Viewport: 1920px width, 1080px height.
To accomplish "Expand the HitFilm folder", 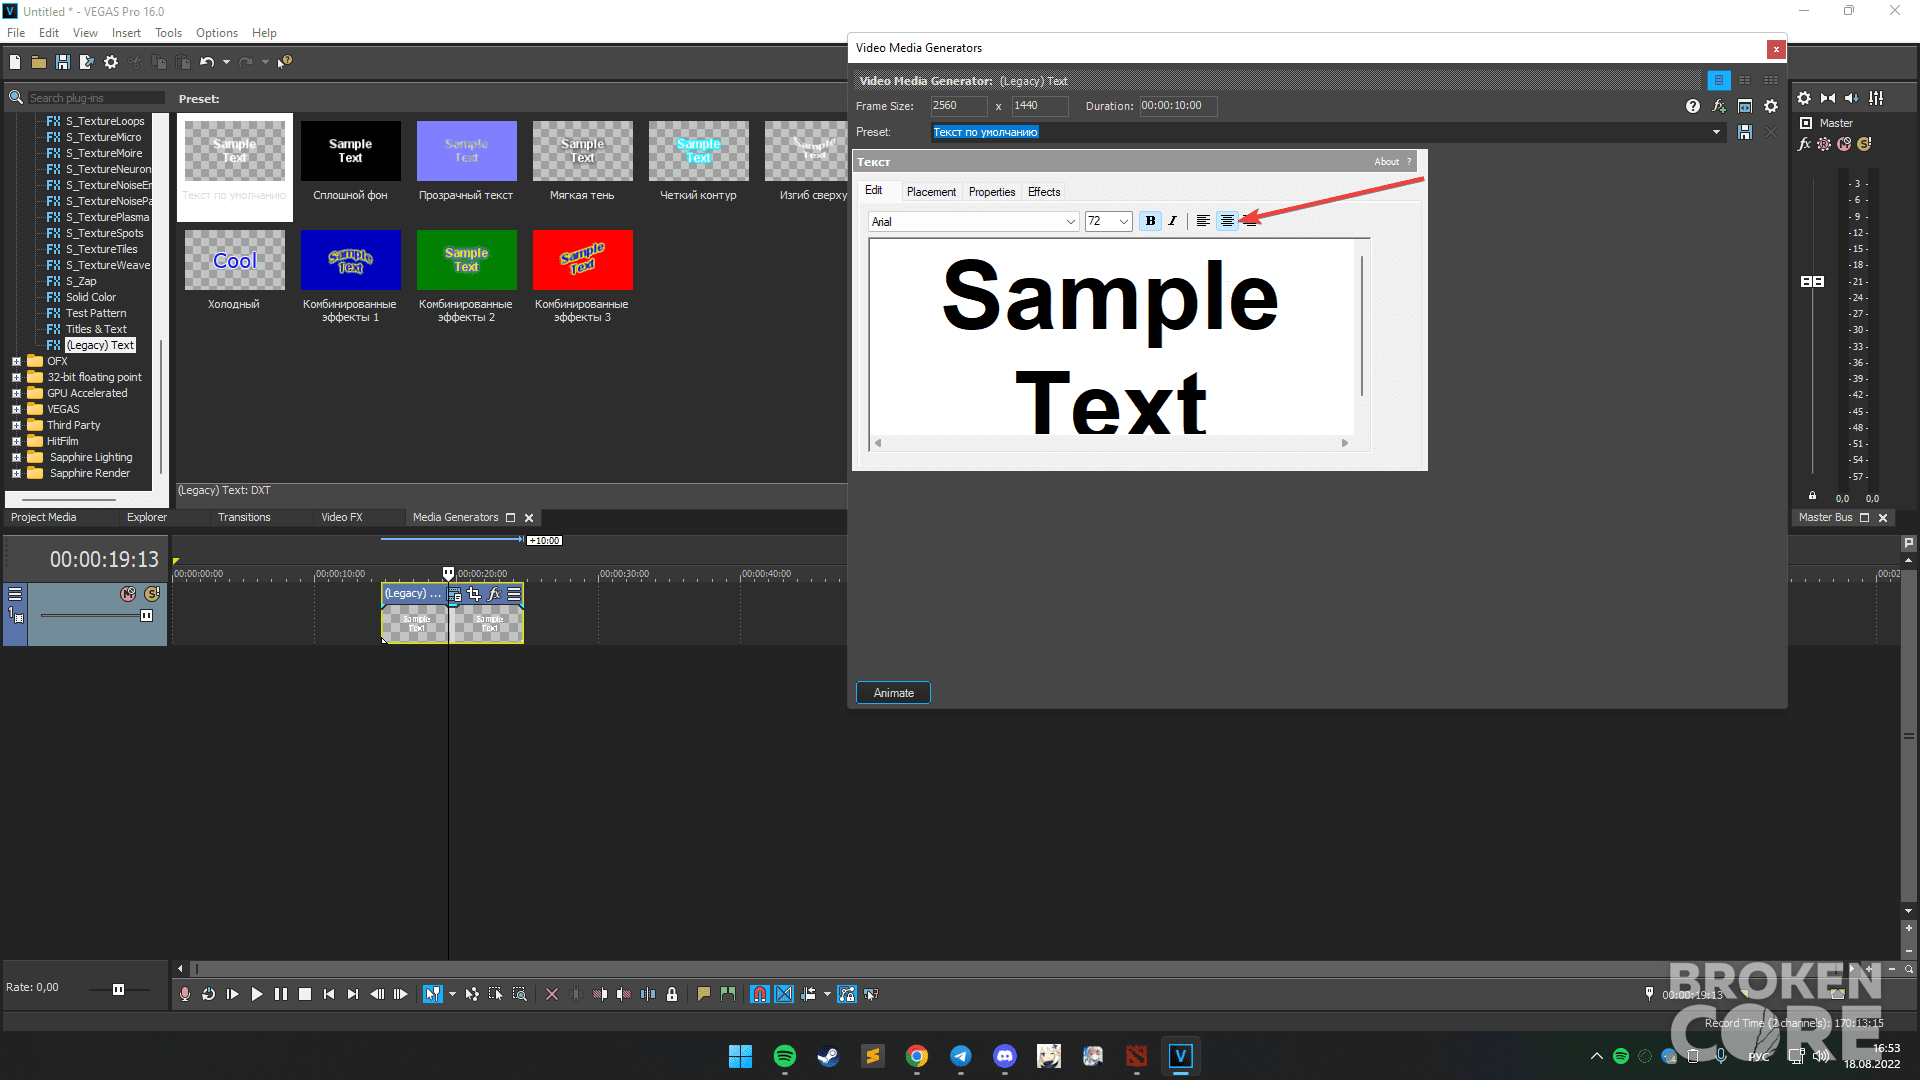I will 16,442.
